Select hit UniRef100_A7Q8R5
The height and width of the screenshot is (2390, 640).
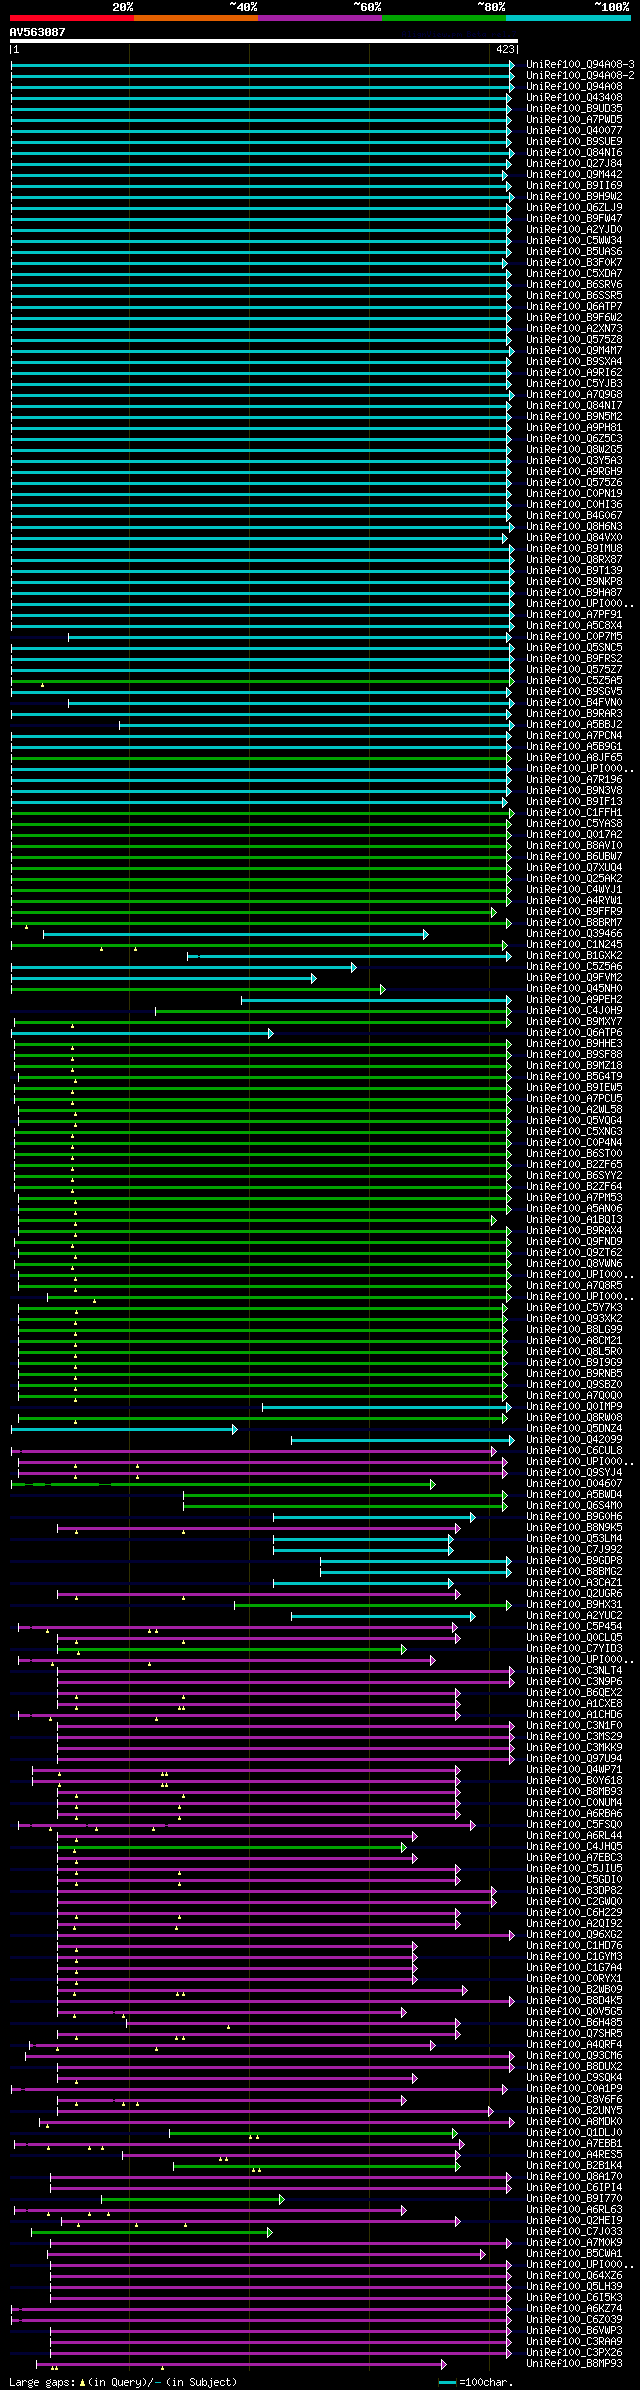[x=574, y=1286]
